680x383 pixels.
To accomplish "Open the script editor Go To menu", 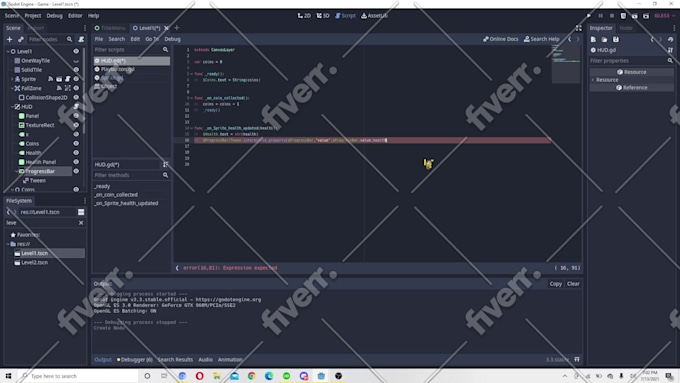I will click(152, 39).
